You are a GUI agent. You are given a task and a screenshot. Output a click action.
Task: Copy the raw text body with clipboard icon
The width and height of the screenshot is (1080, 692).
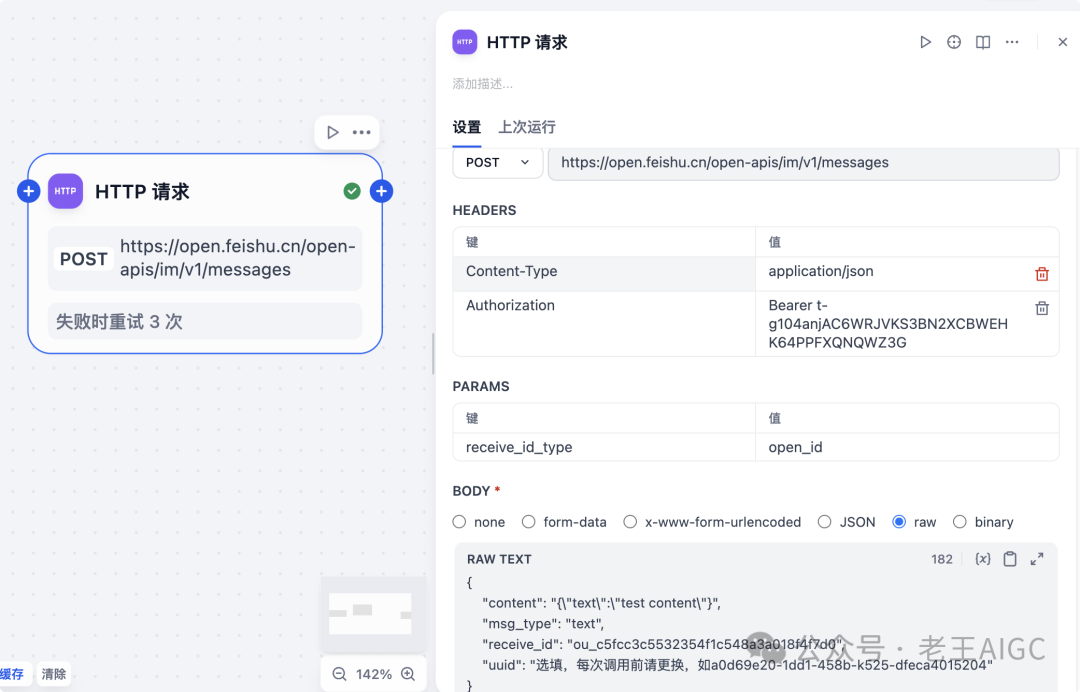pos(1010,559)
